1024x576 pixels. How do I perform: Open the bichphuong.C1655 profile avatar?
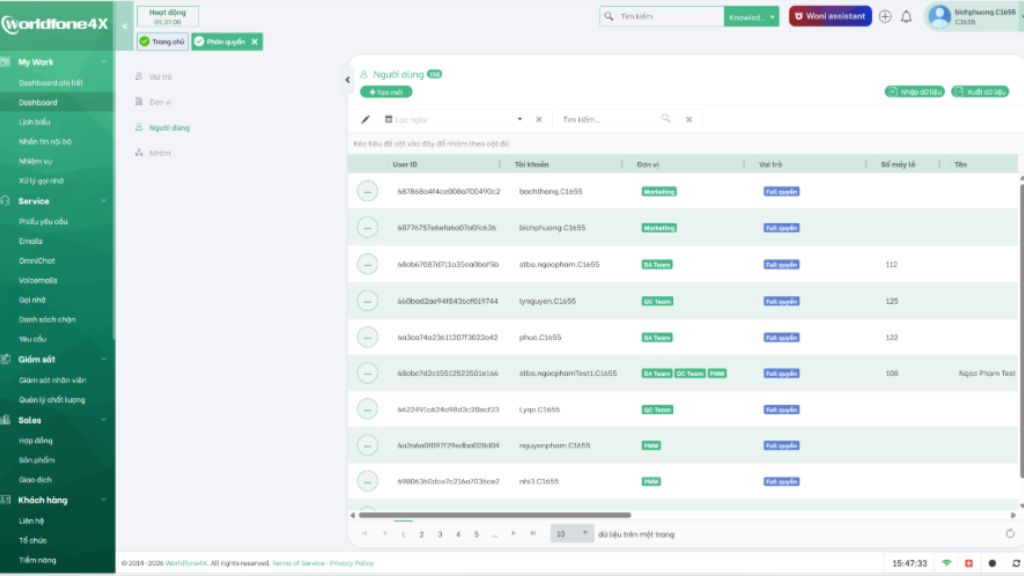(939, 16)
